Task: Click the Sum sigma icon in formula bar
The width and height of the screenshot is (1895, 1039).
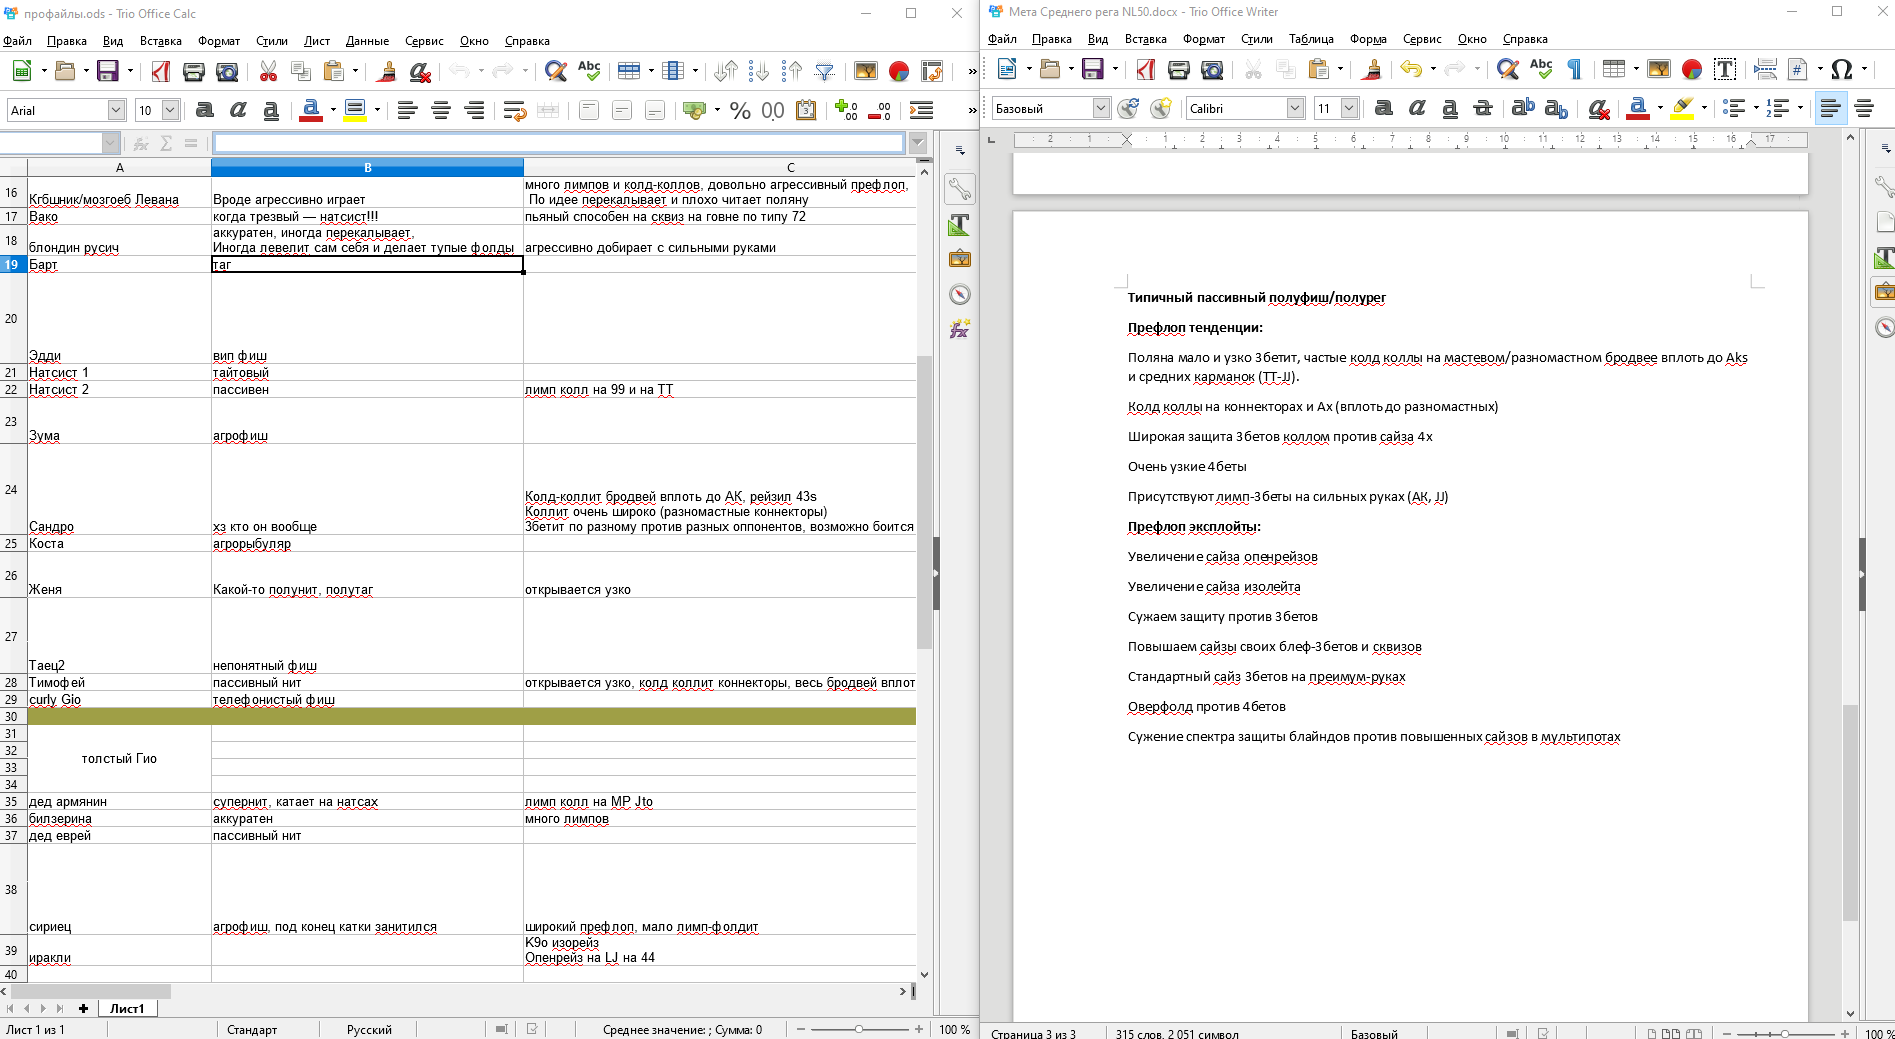Action: 166,144
